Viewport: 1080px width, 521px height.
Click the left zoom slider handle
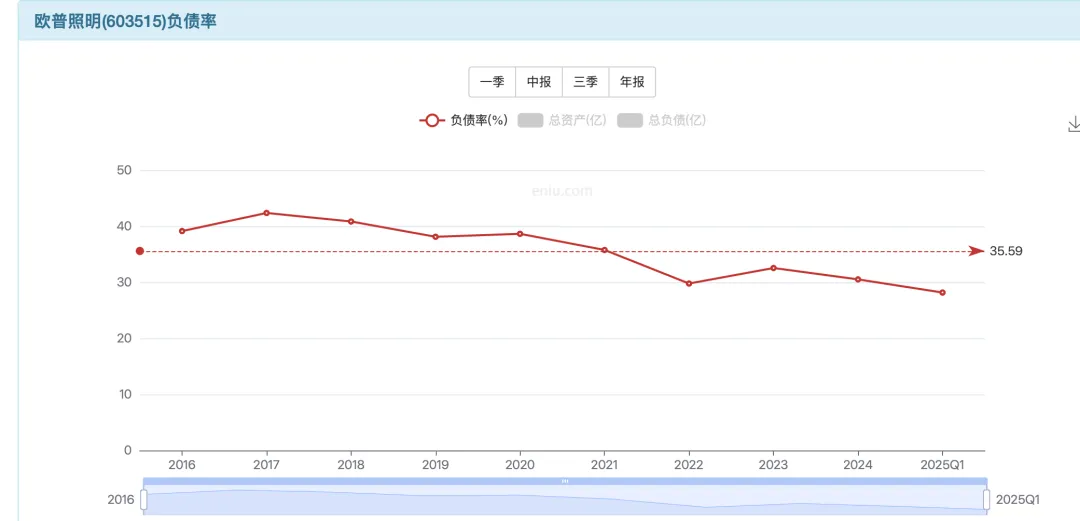click(x=144, y=500)
